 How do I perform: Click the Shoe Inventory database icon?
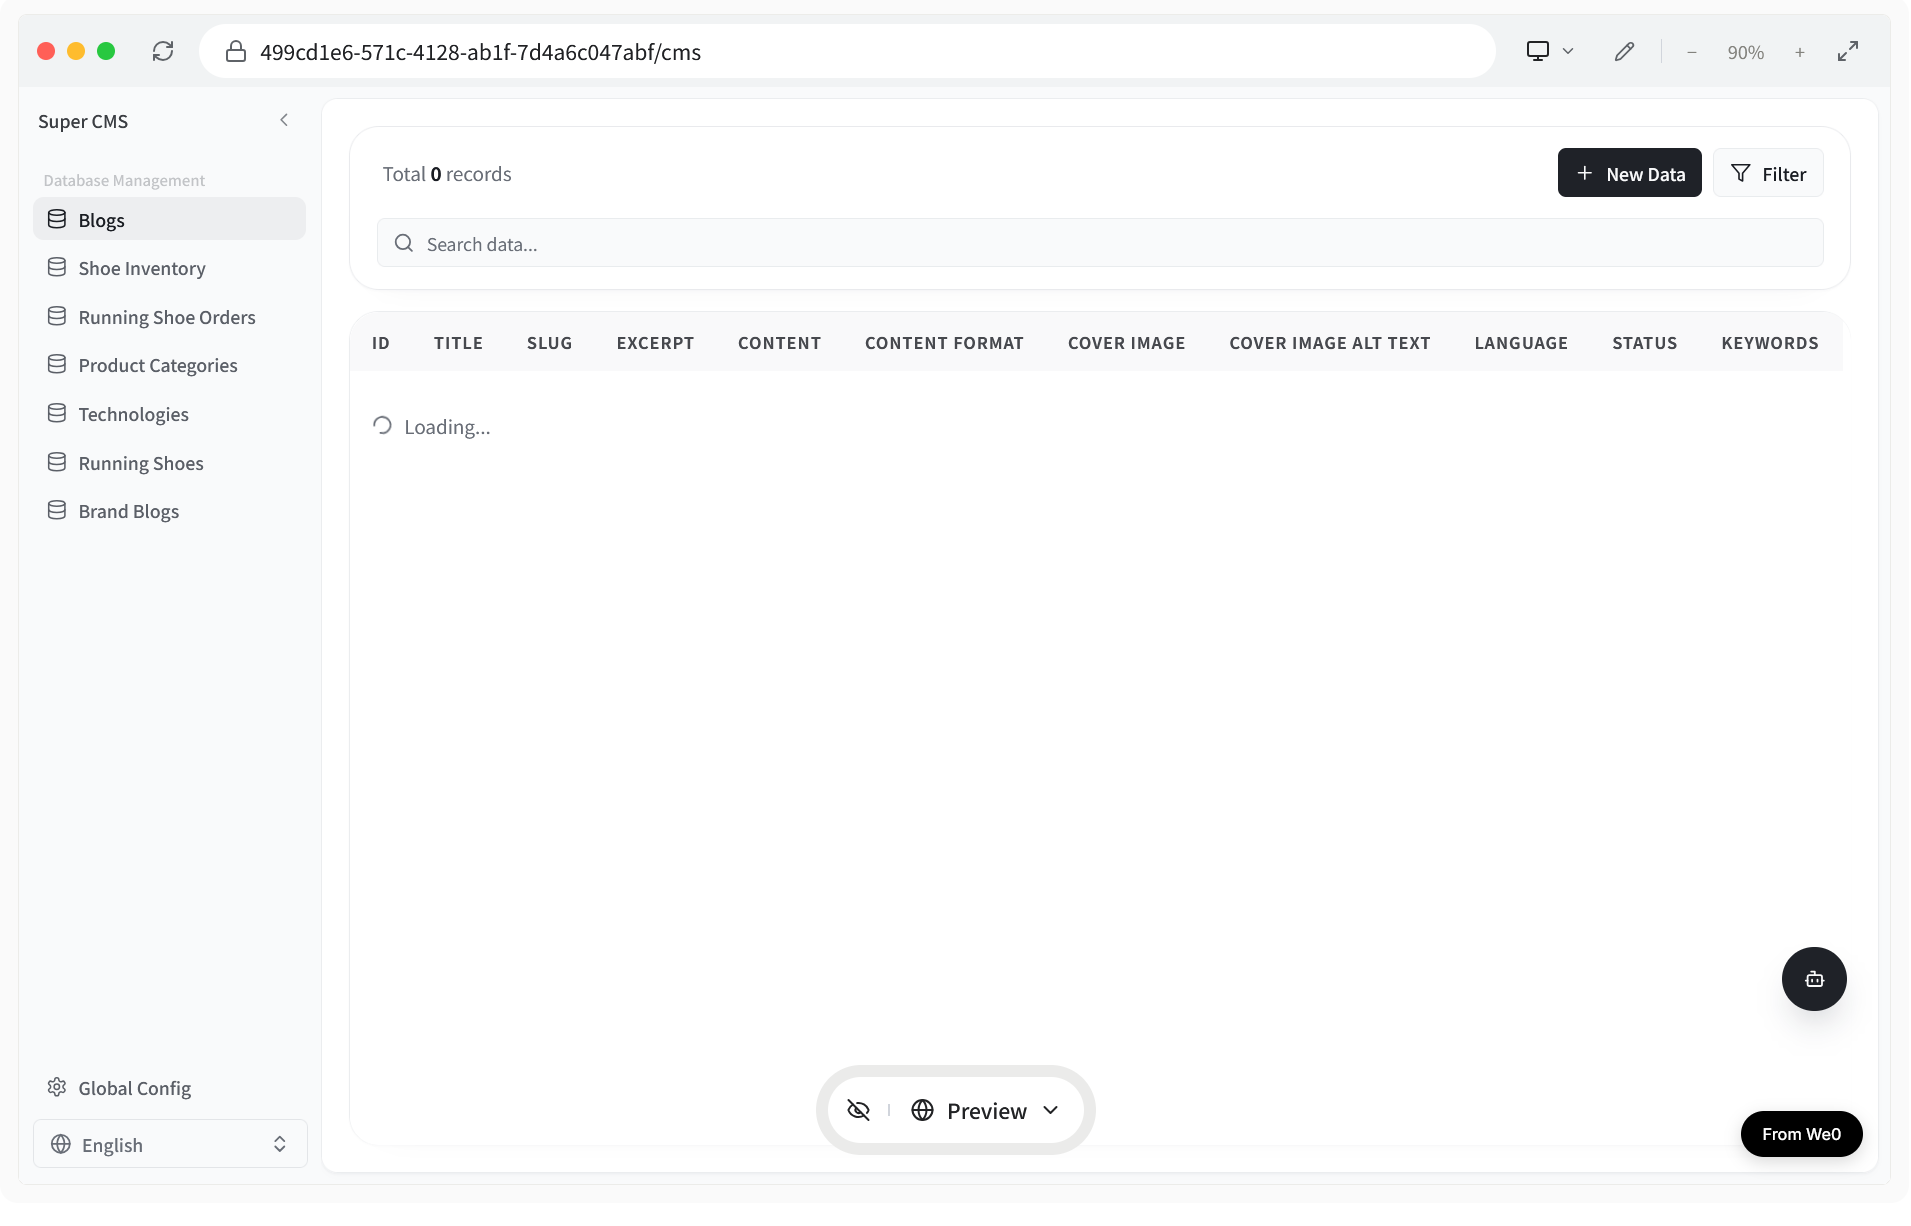[57, 267]
